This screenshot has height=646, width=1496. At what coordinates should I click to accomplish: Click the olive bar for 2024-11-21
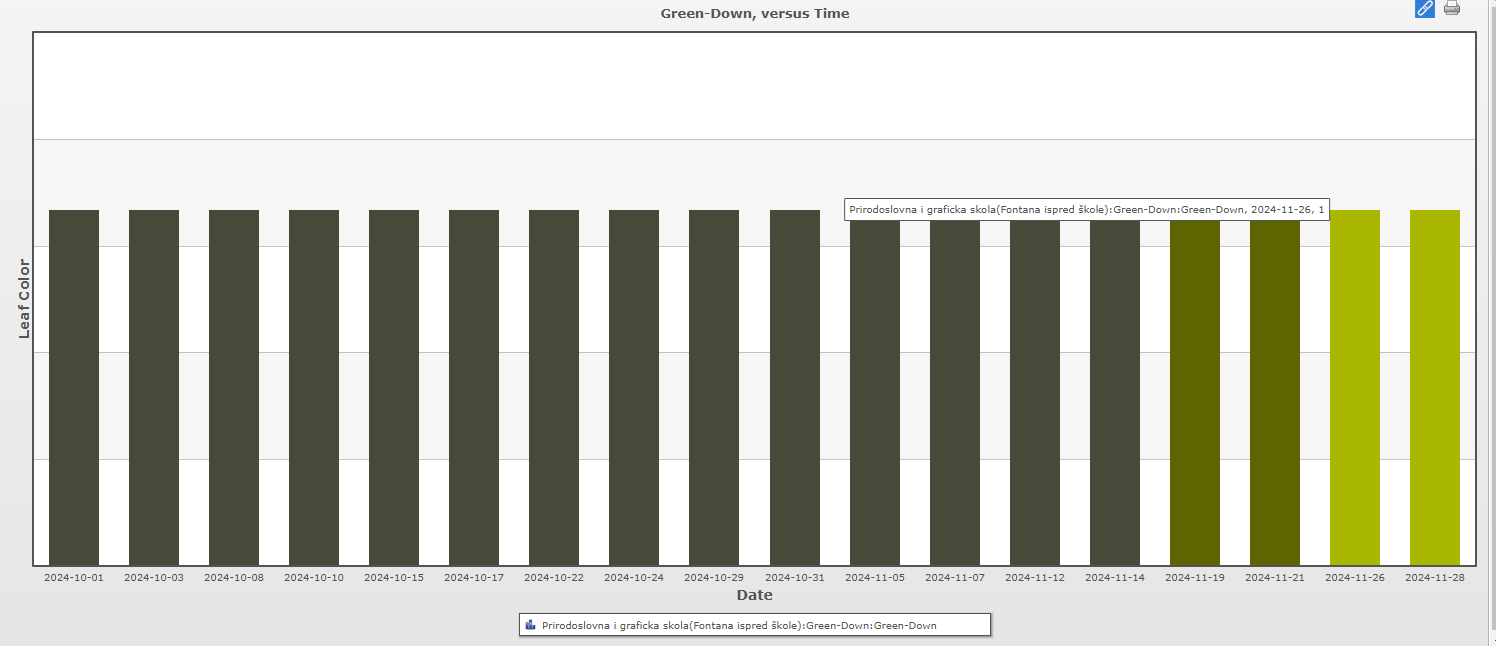point(1275,392)
